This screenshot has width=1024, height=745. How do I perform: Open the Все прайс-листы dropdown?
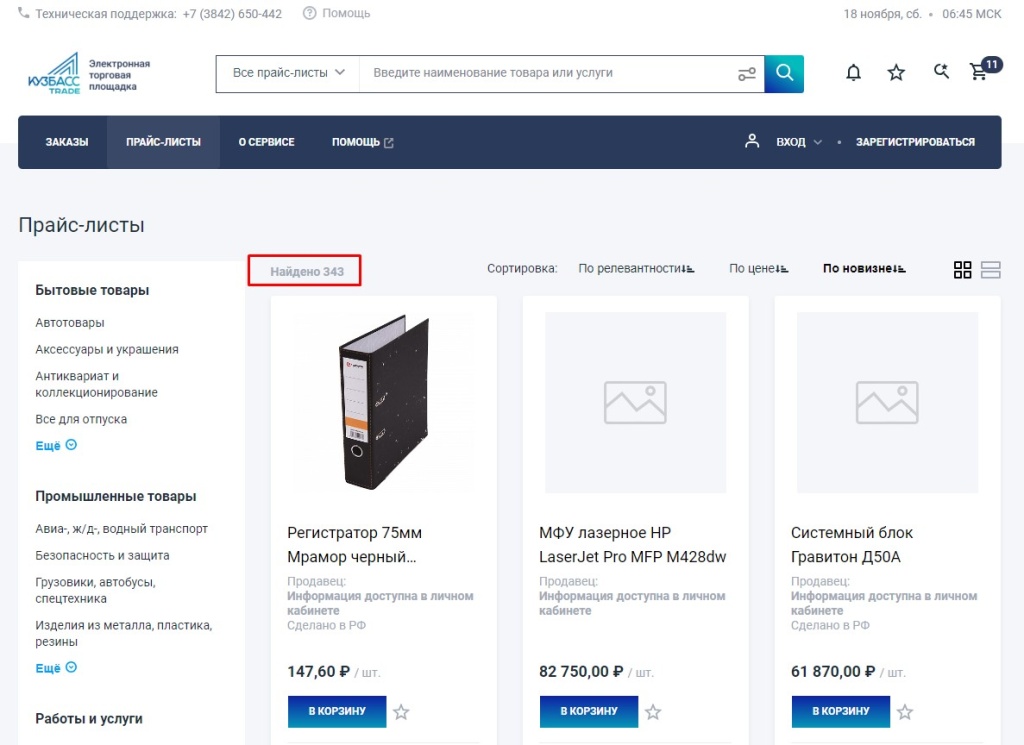point(288,73)
